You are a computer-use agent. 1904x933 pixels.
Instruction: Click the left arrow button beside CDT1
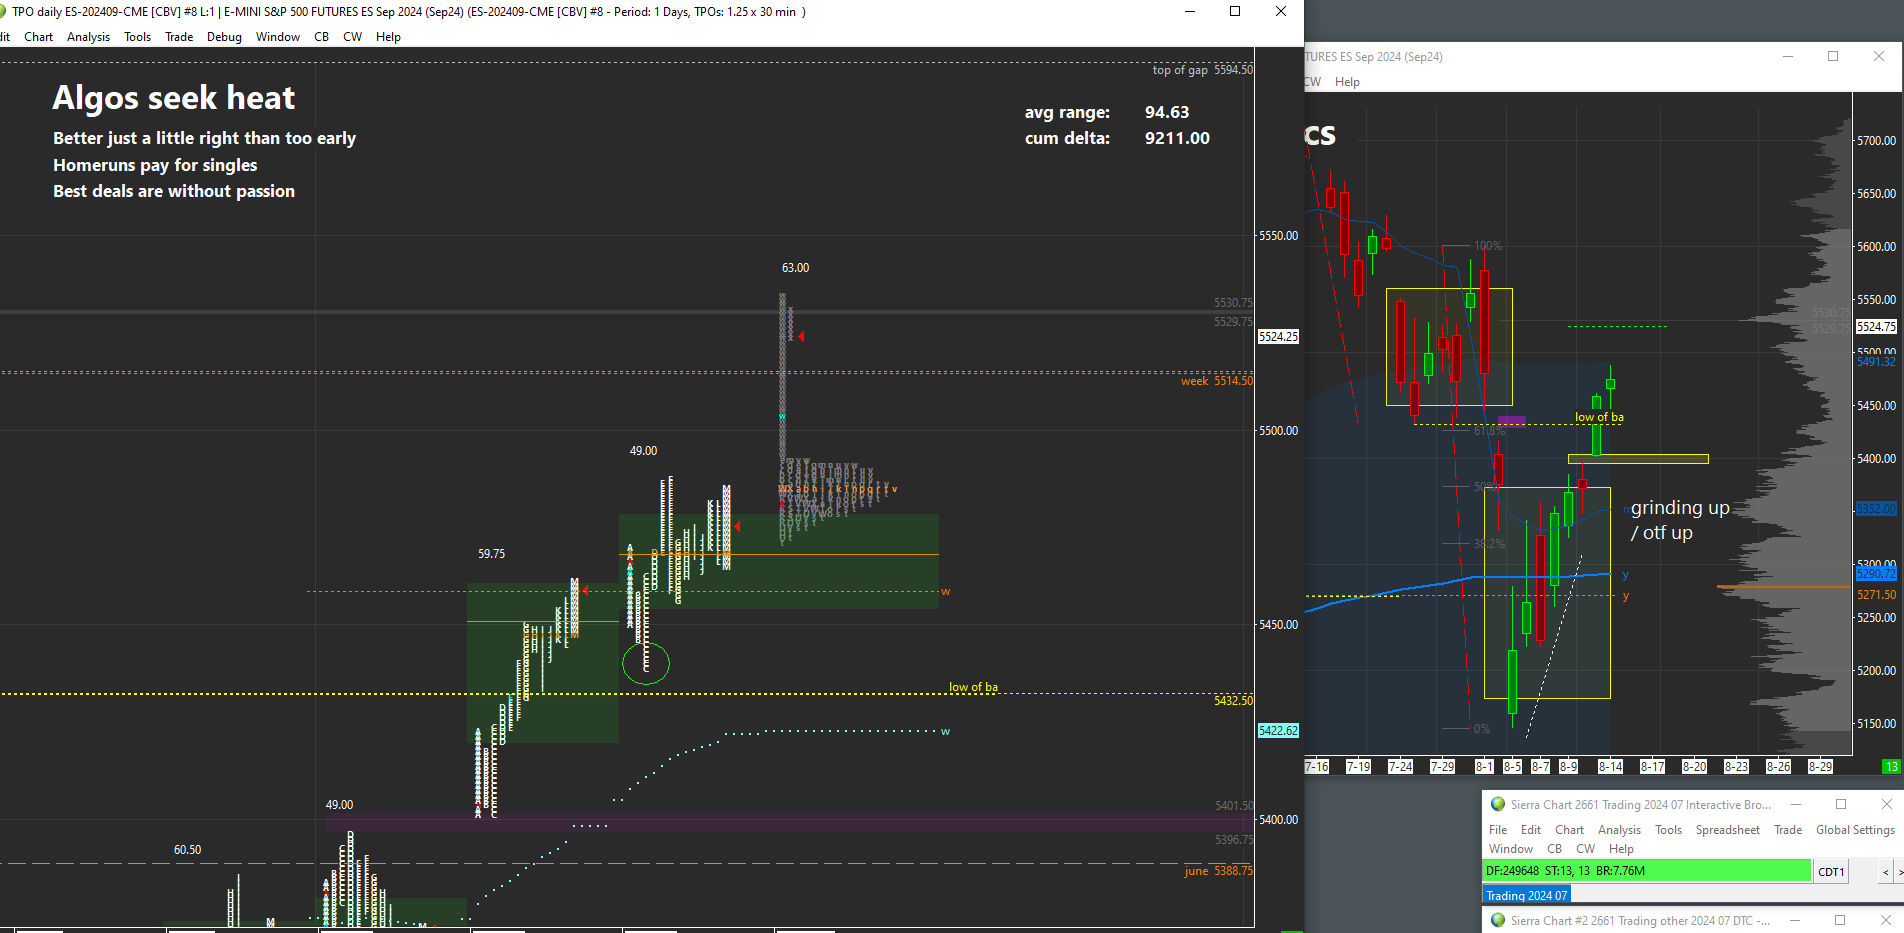[x=1886, y=872]
